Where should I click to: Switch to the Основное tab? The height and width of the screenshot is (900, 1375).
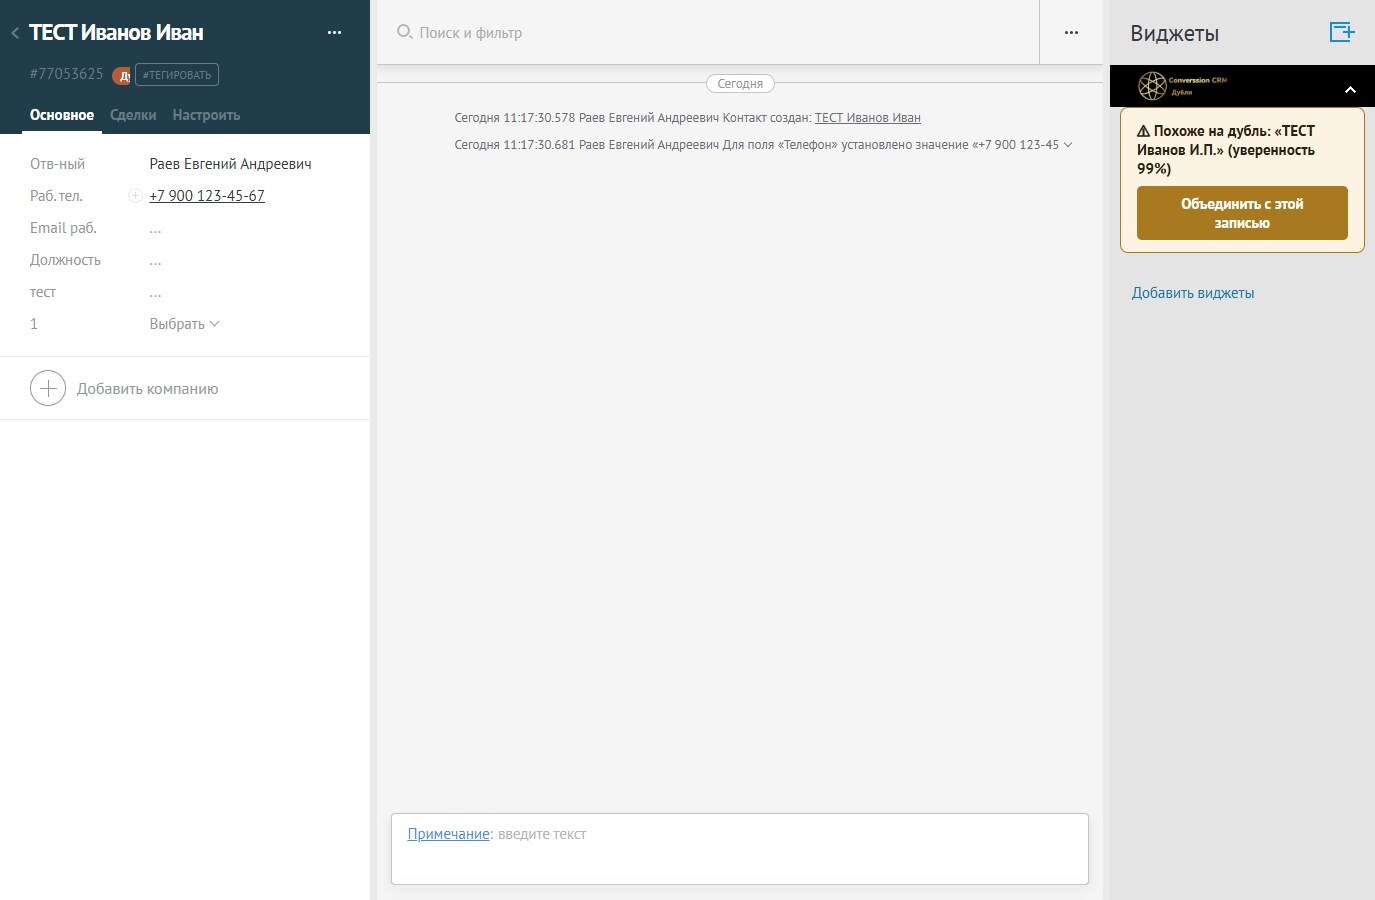(x=62, y=115)
